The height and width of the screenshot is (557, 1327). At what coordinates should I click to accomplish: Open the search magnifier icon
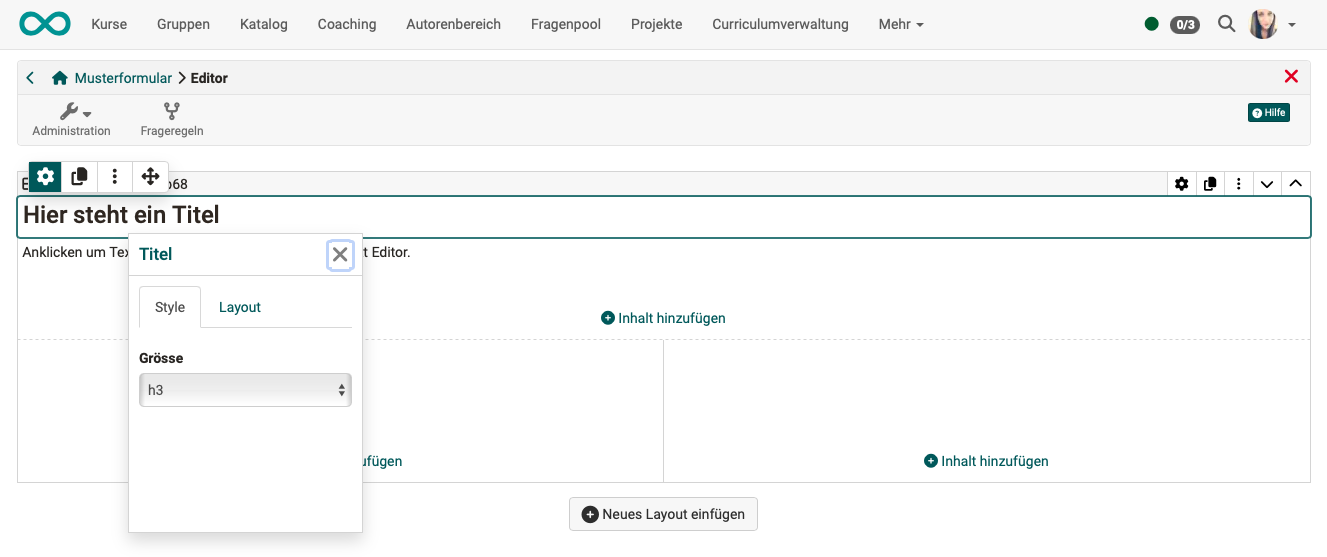tap(1226, 24)
